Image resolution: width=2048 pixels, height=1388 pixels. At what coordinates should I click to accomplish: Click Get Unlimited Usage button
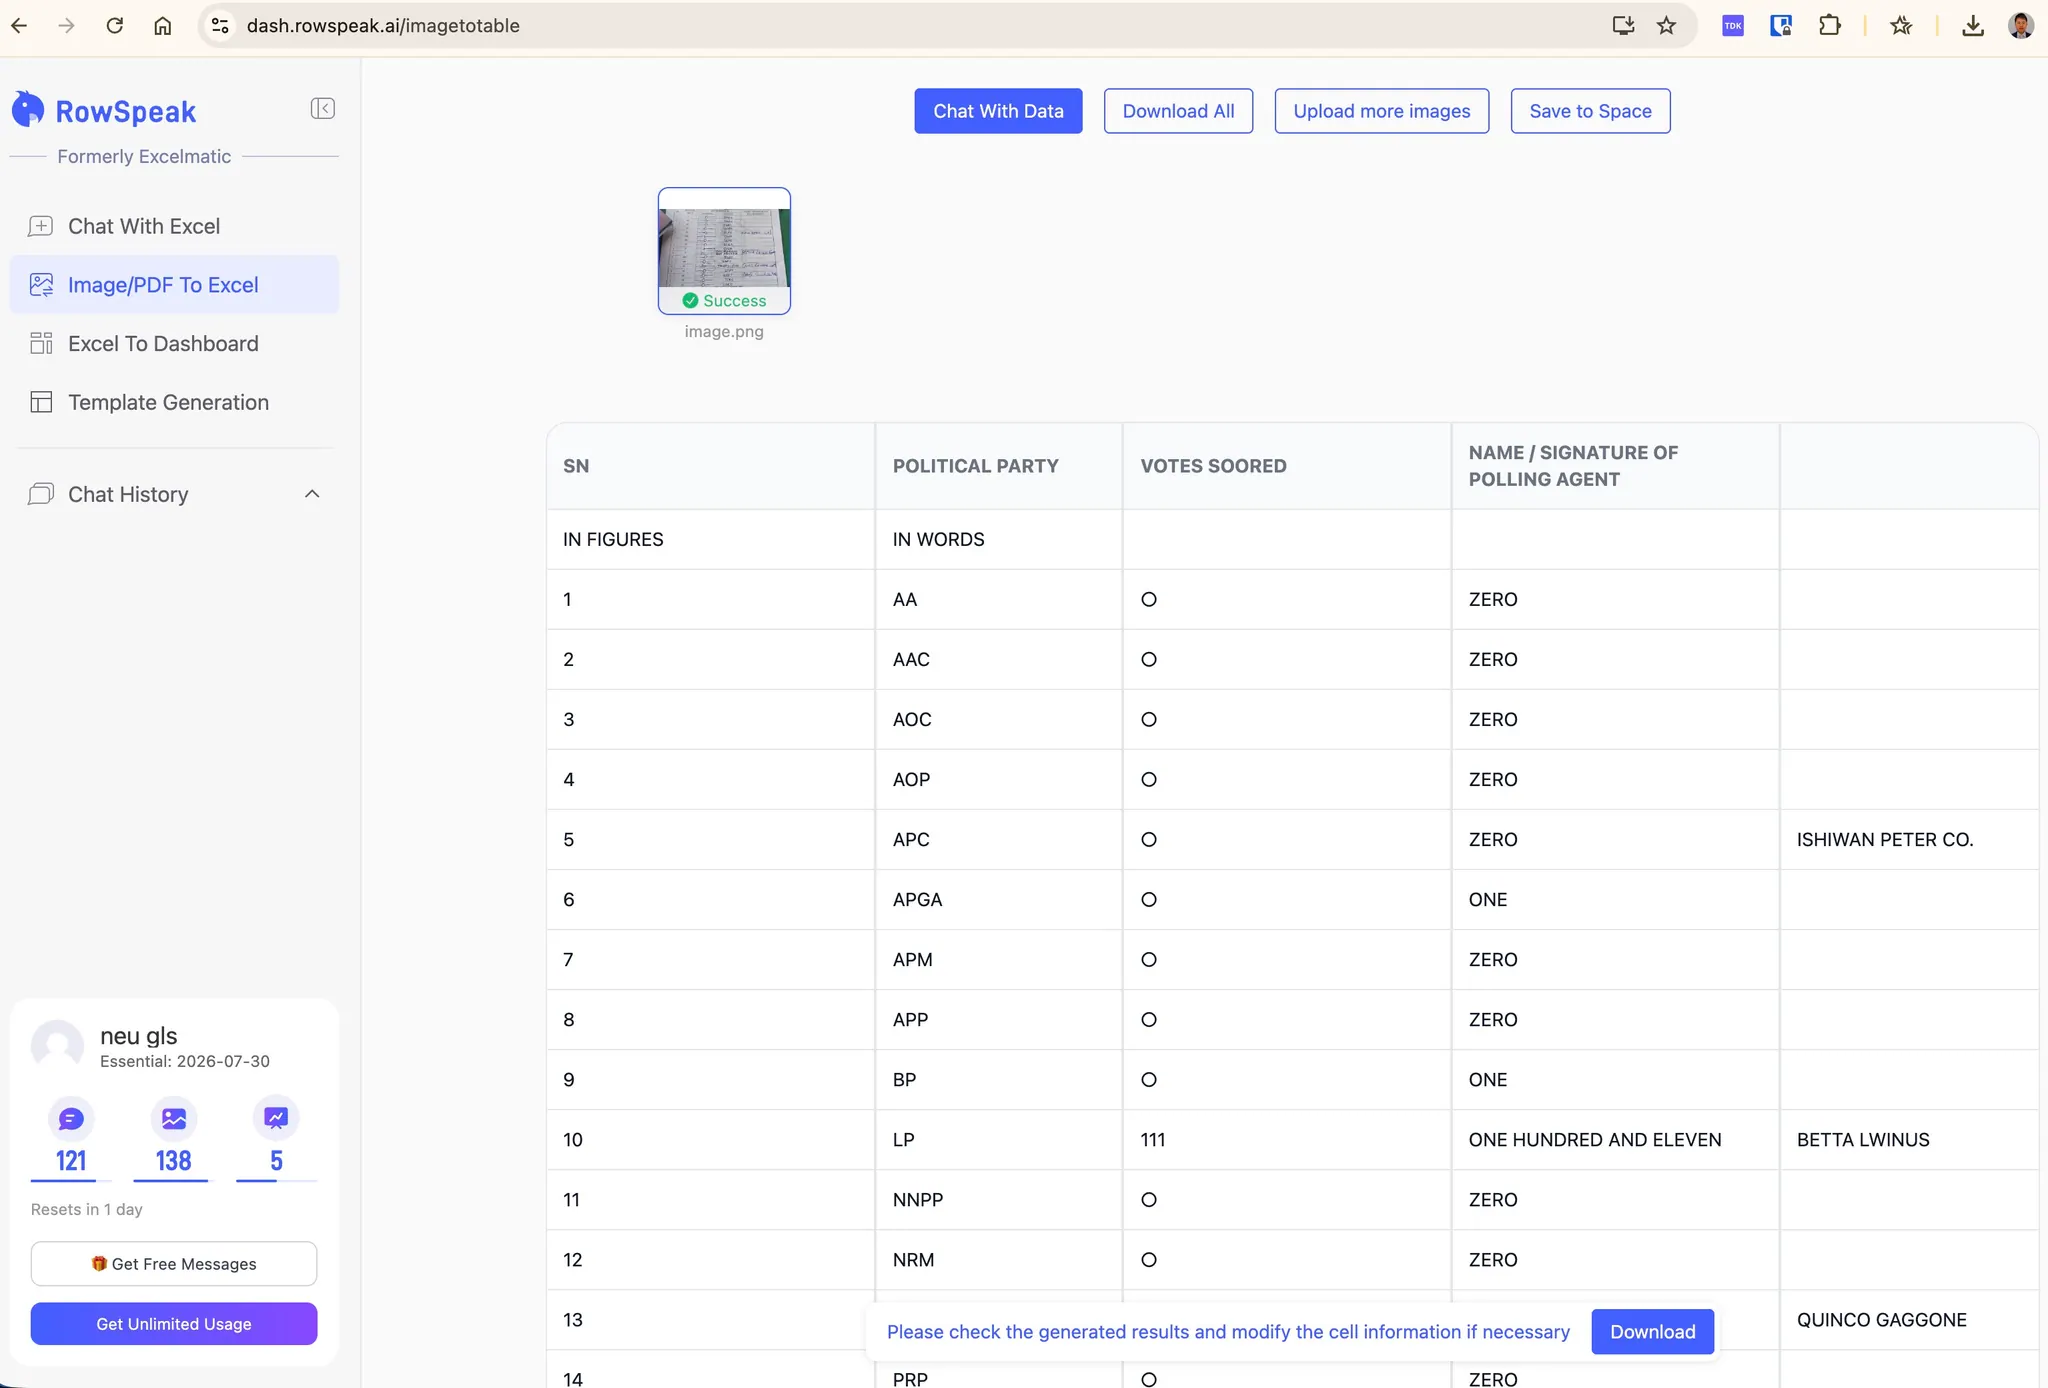tap(174, 1324)
